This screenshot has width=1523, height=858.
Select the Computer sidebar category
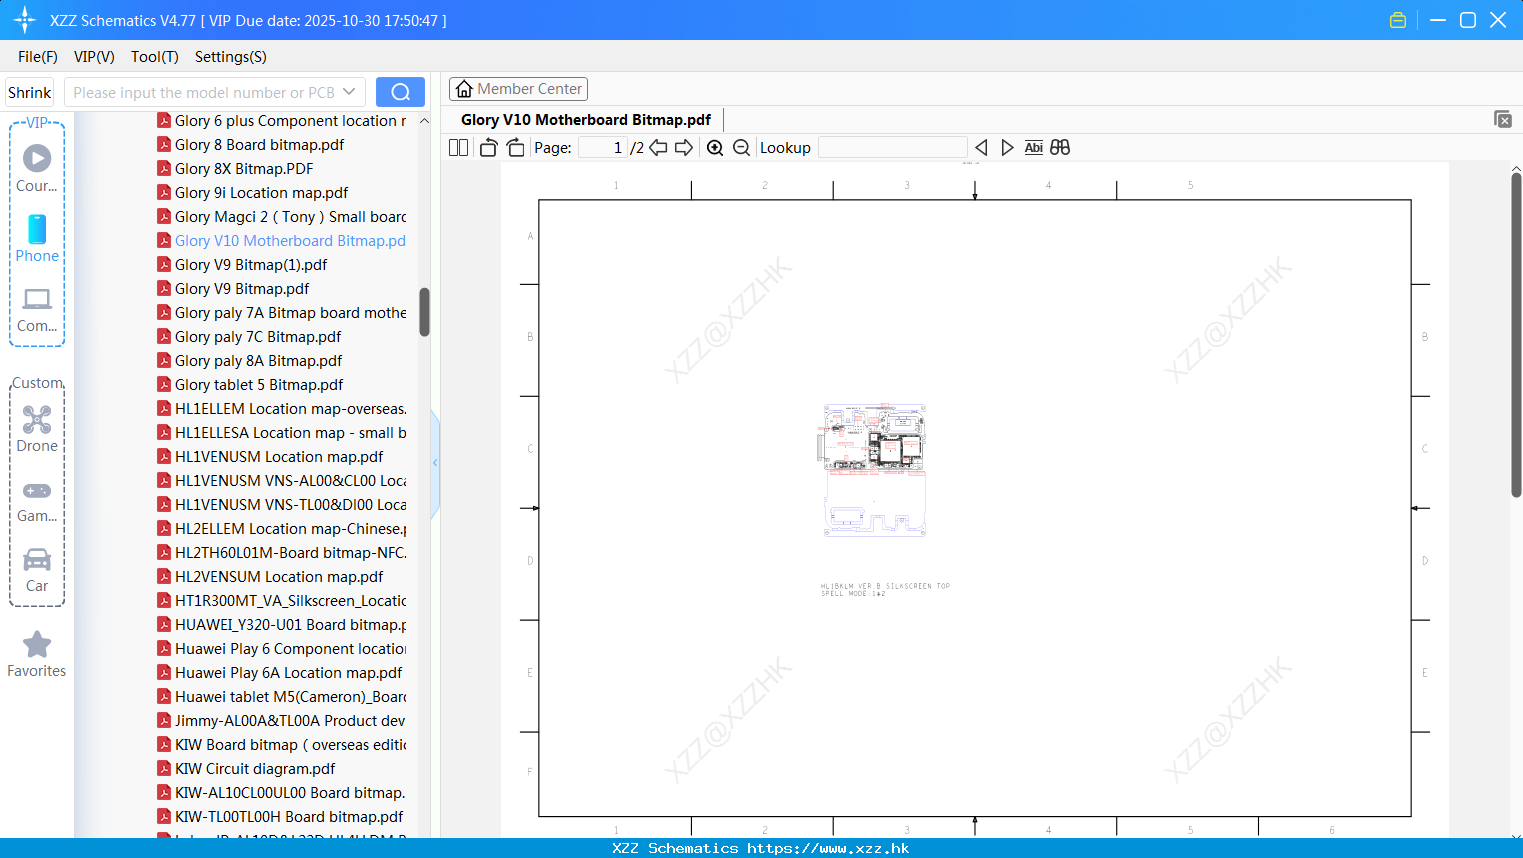(x=37, y=309)
